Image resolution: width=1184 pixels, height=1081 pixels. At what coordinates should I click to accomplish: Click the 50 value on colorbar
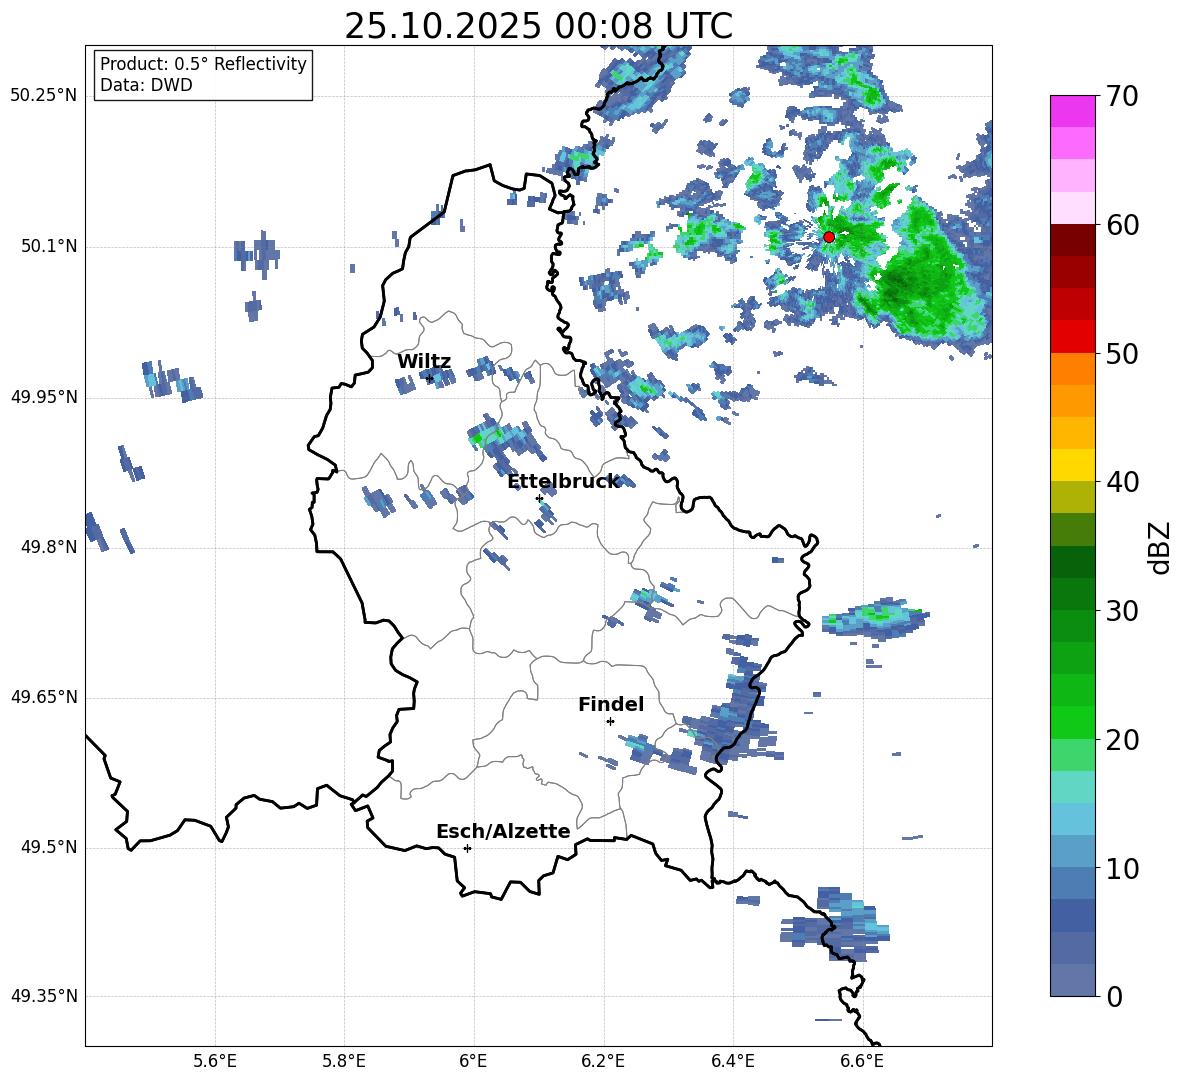[x=1121, y=354]
